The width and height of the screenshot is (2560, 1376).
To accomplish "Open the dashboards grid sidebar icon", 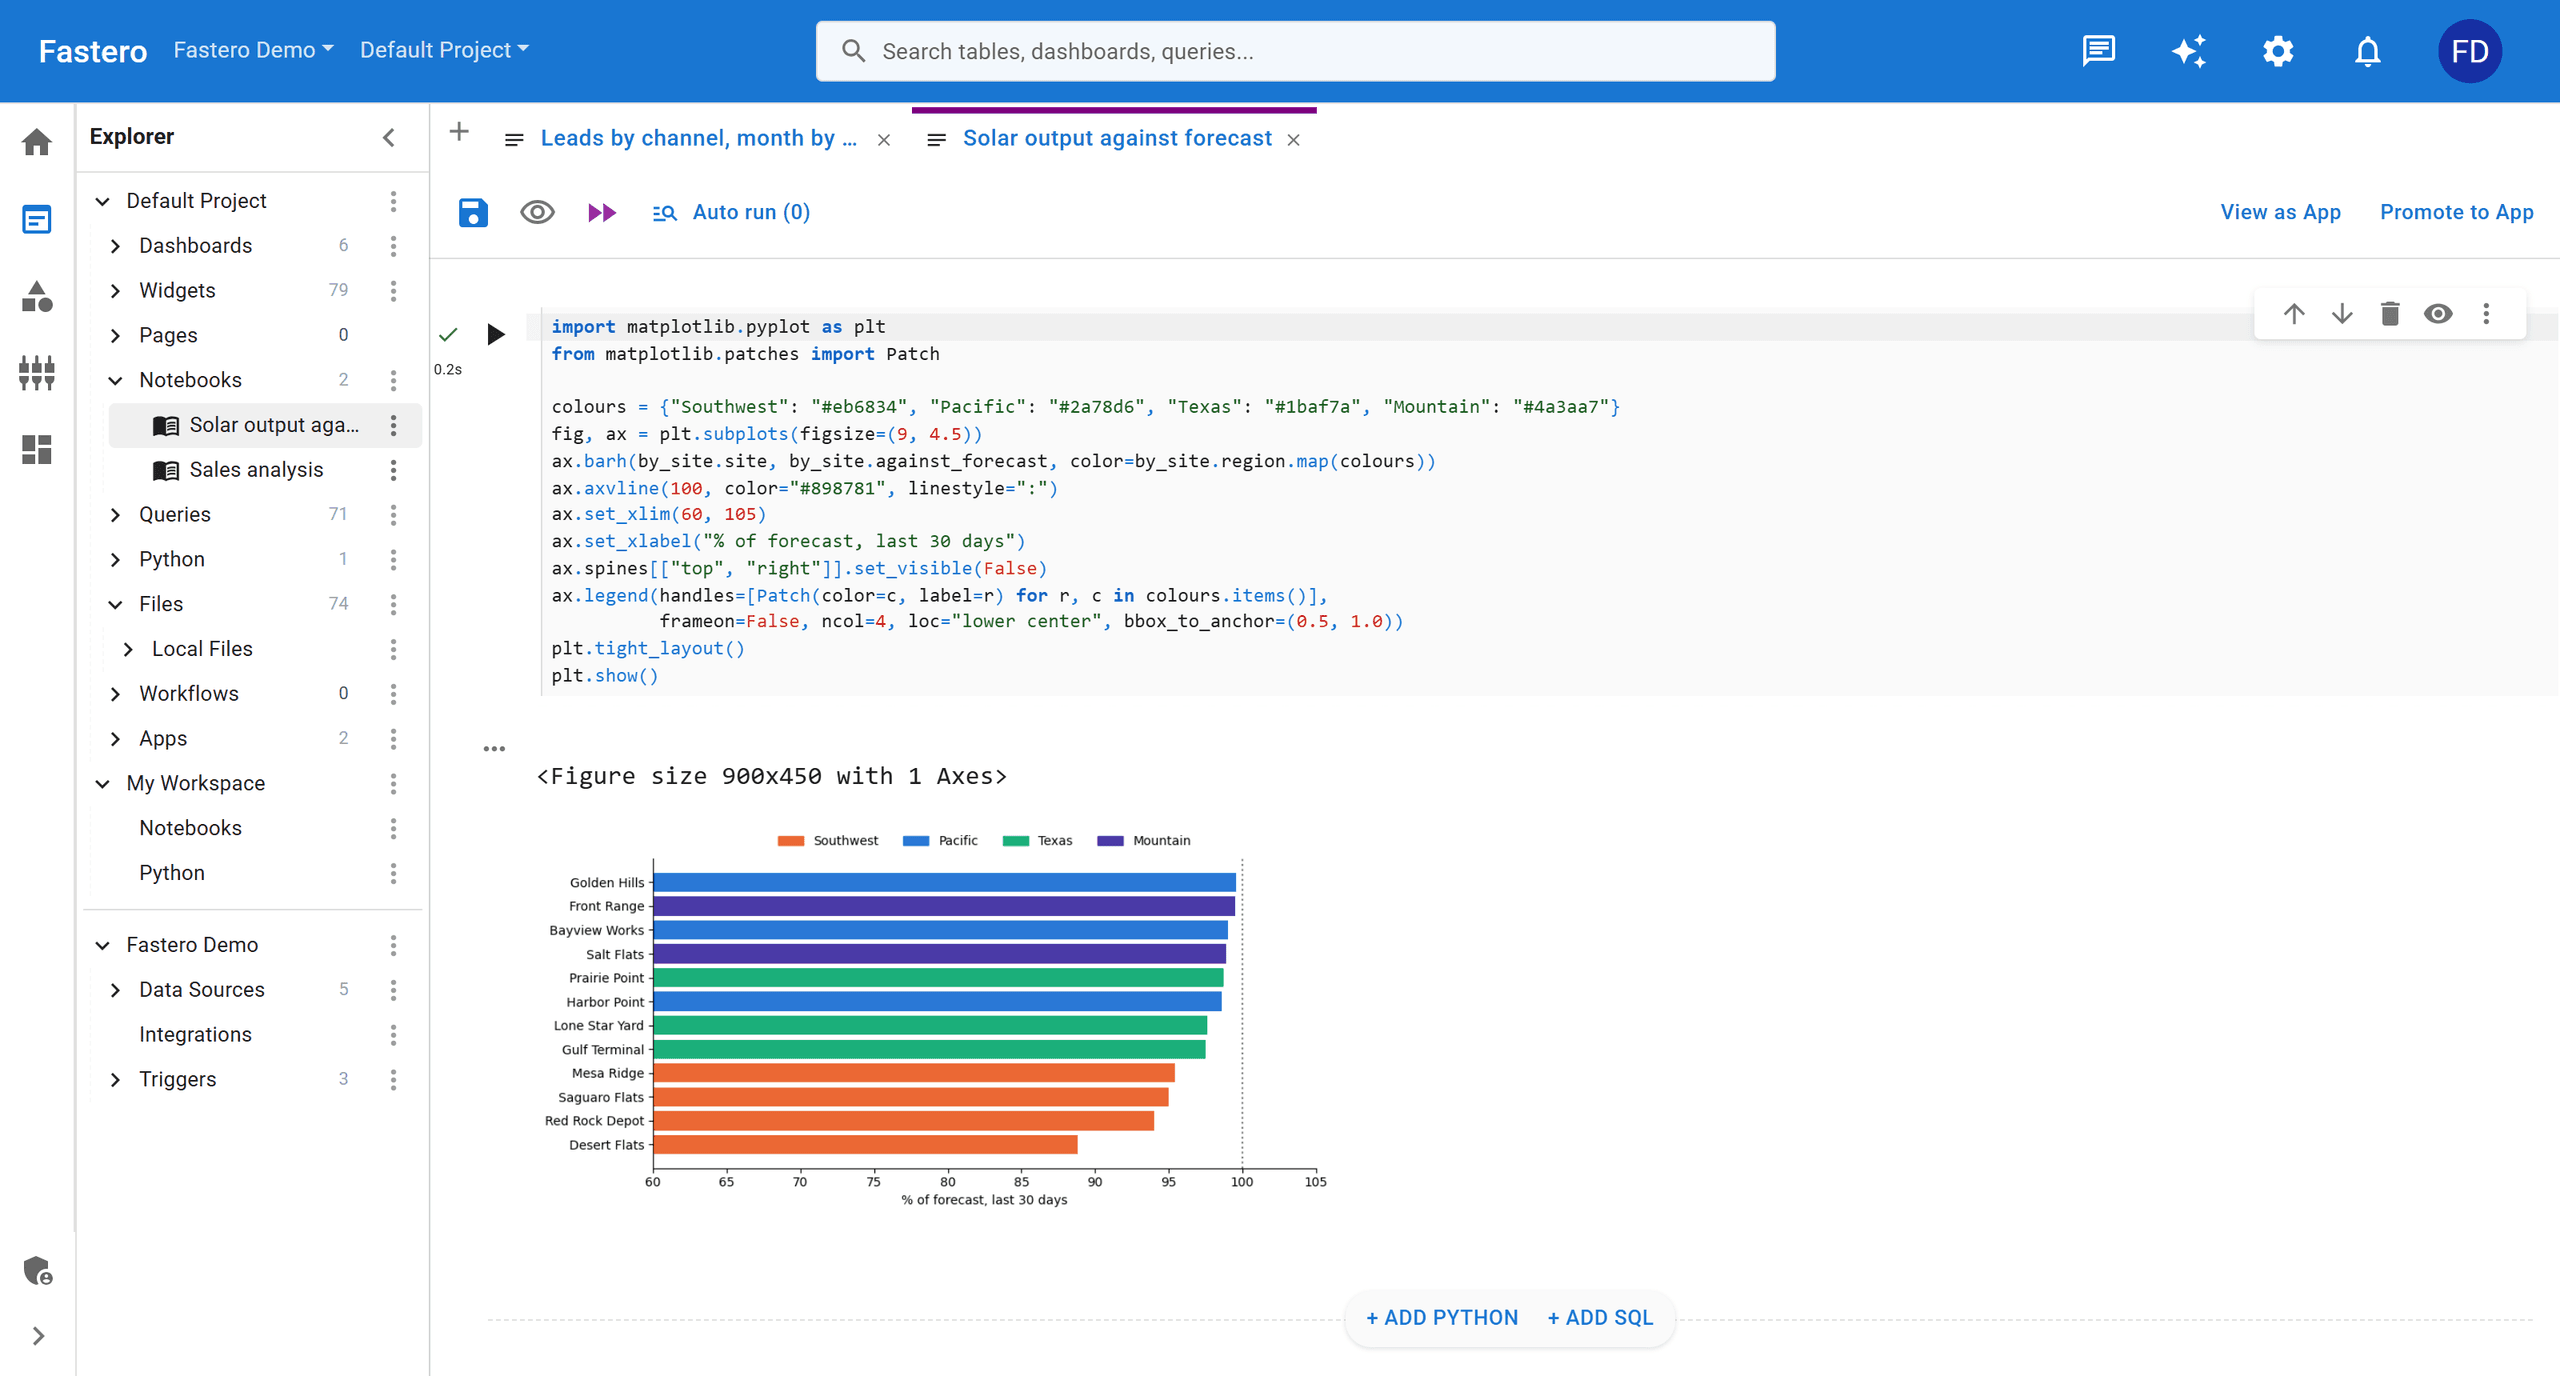I will [x=37, y=449].
